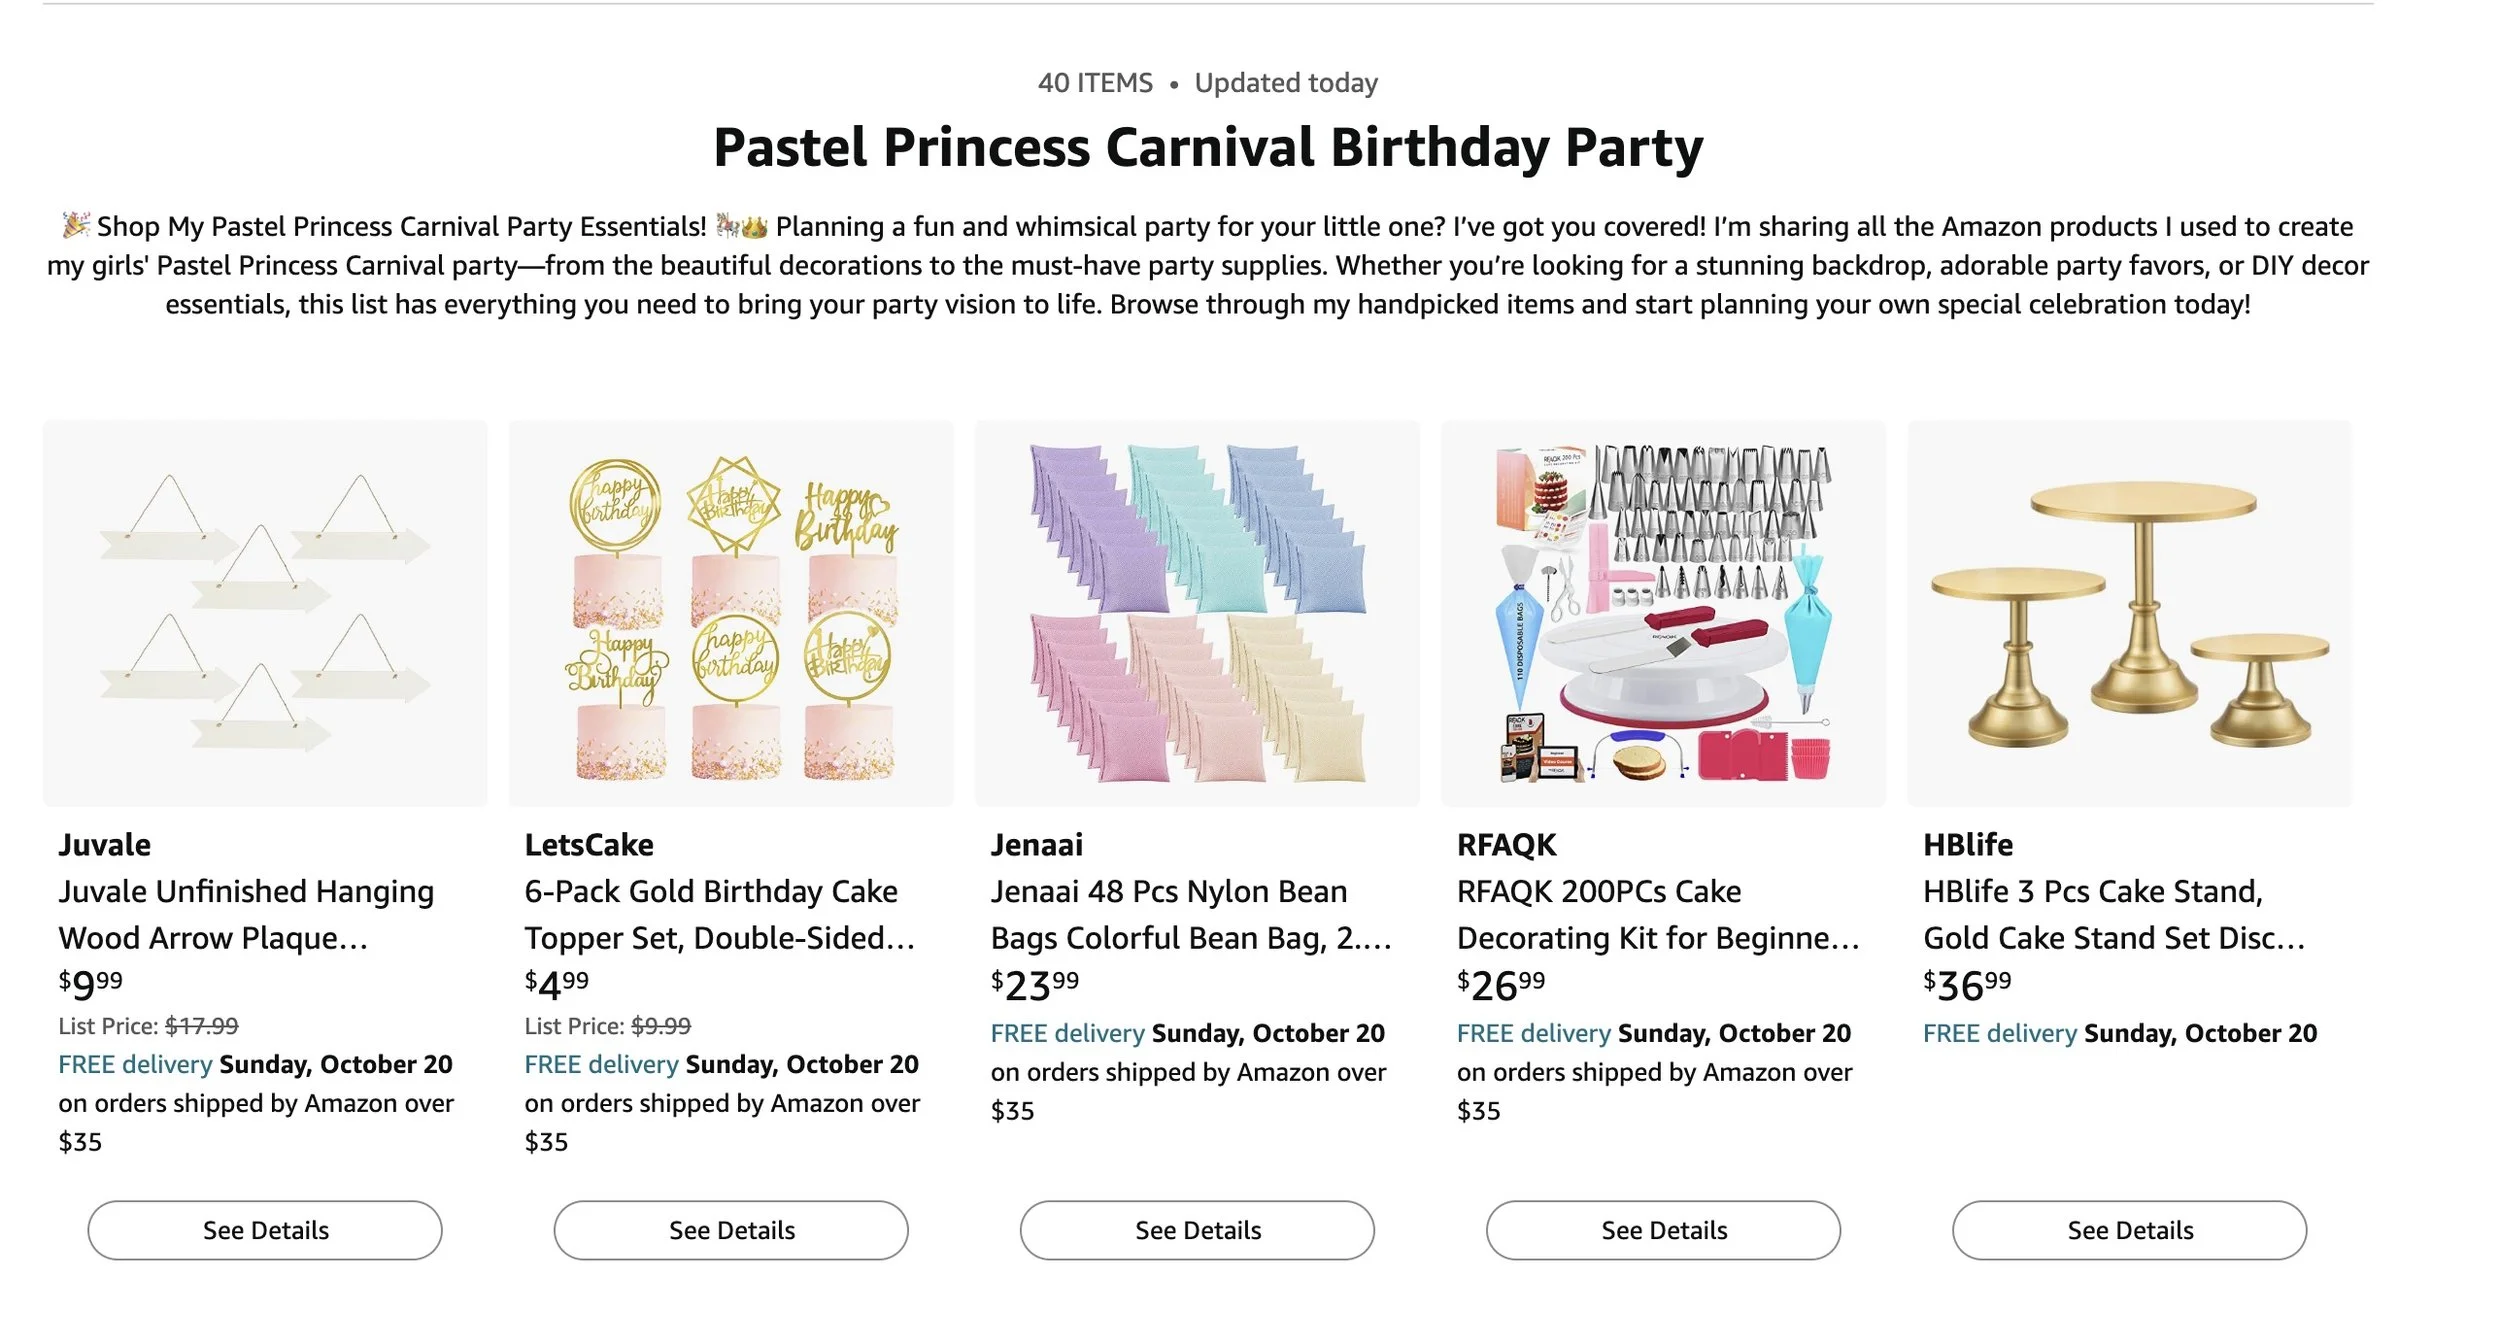Click the LetsCake brand name
Image resolution: width=2500 pixels, height=1338 pixels.
point(589,845)
